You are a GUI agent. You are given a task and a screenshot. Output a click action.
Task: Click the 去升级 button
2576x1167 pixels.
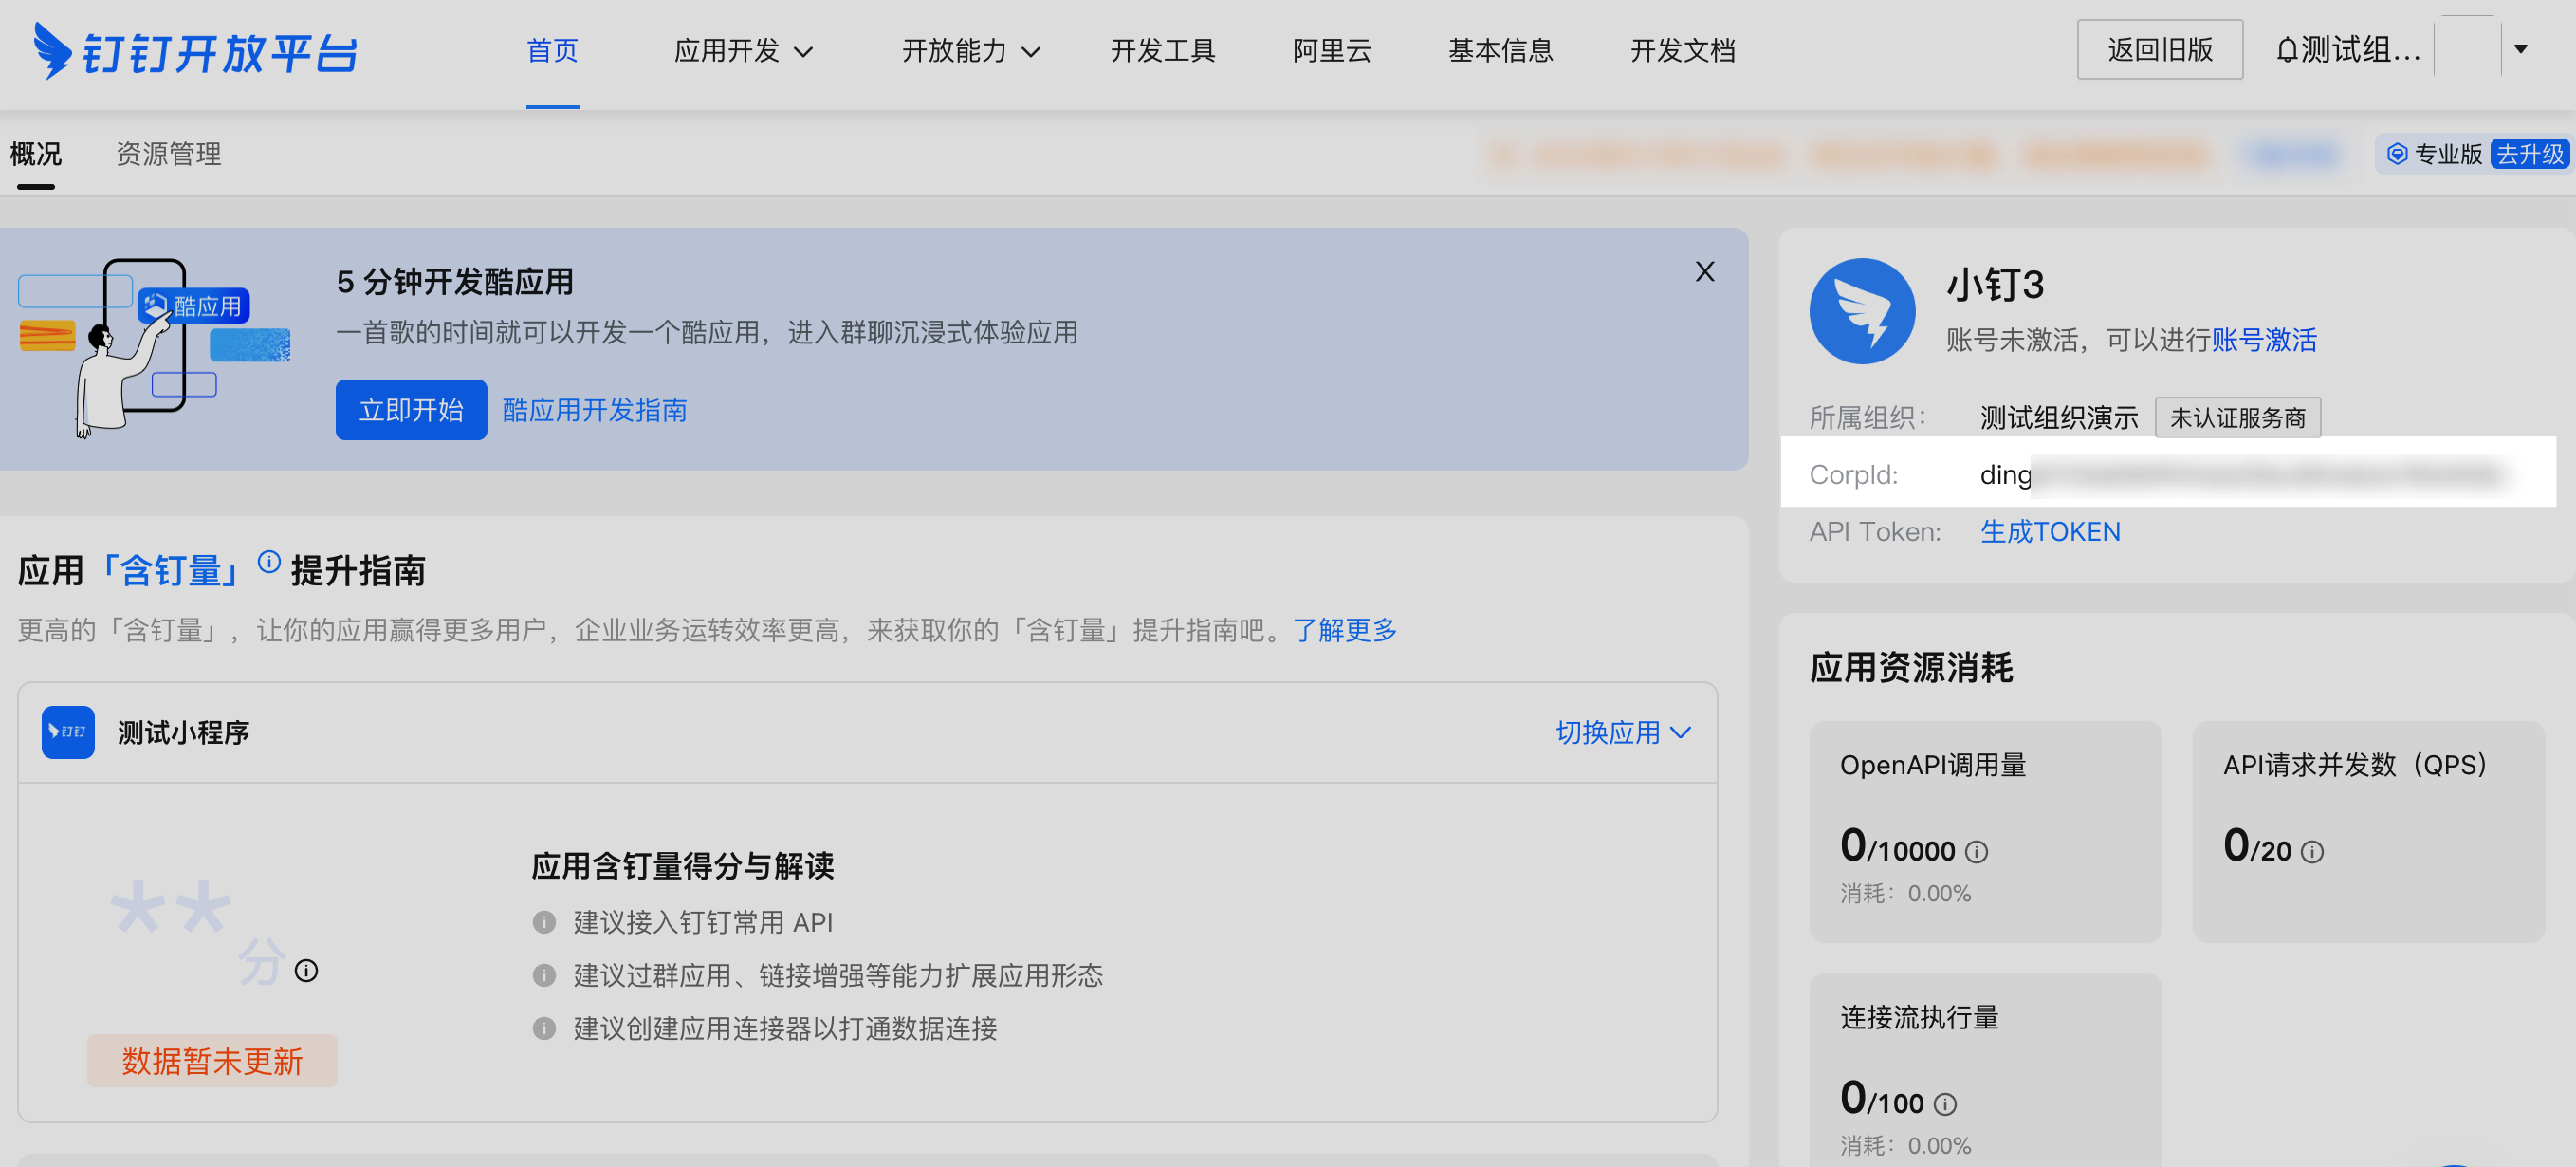2529,154
